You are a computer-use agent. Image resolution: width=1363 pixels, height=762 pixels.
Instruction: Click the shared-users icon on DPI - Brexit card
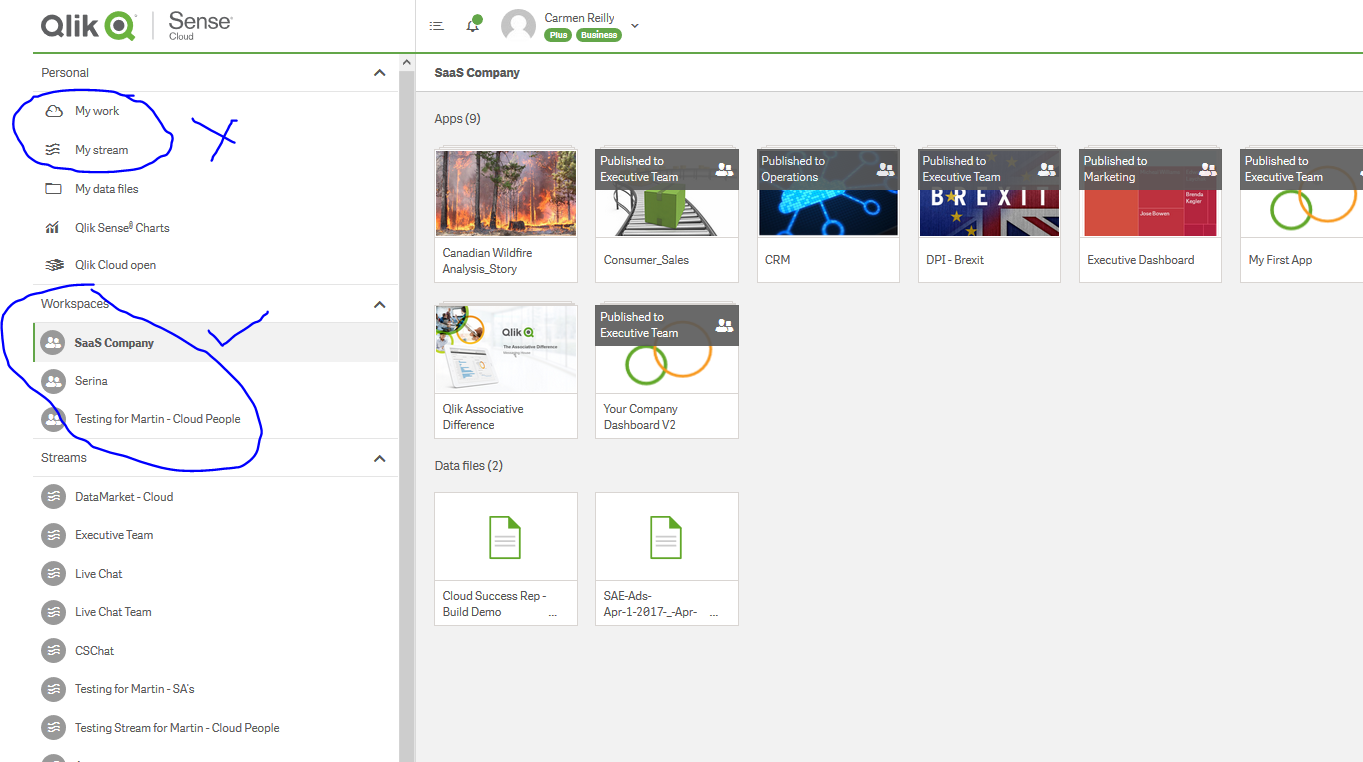coord(1047,170)
